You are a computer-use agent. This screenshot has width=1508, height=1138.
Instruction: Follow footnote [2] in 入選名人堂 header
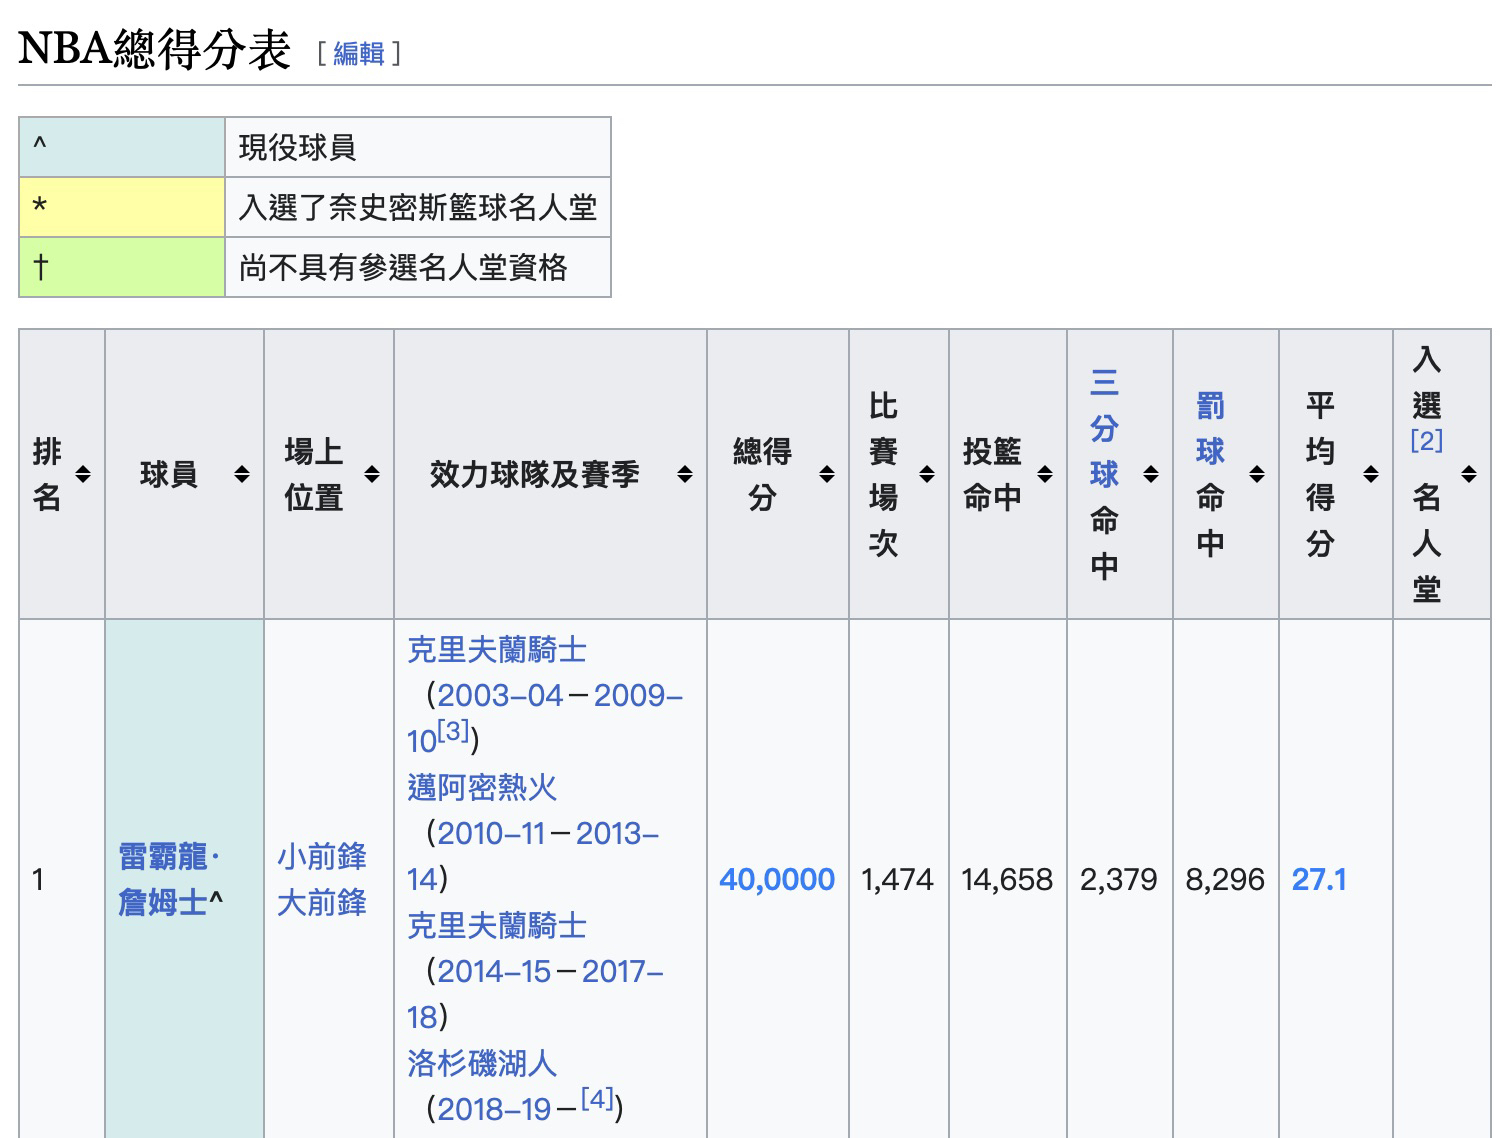(x=1426, y=440)
